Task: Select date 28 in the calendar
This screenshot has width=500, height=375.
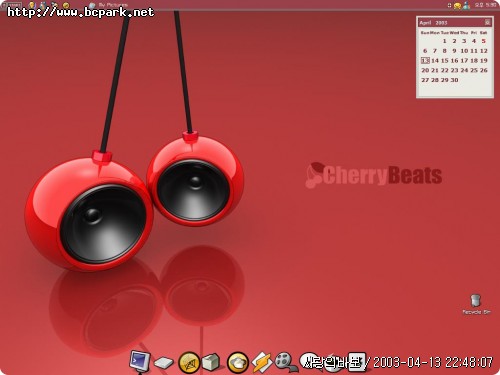Action: click(x=435, y=80)
